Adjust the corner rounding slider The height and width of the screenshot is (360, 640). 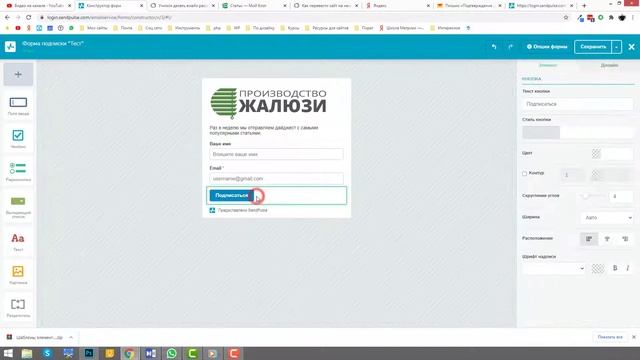pos(586,196)
